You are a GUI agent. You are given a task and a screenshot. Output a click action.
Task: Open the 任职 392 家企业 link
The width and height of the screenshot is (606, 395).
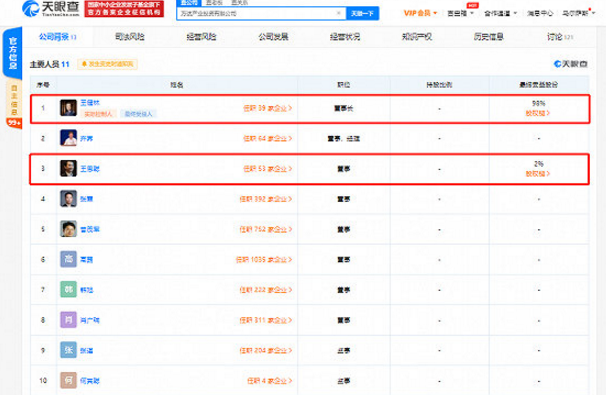(x=266, y=199)
